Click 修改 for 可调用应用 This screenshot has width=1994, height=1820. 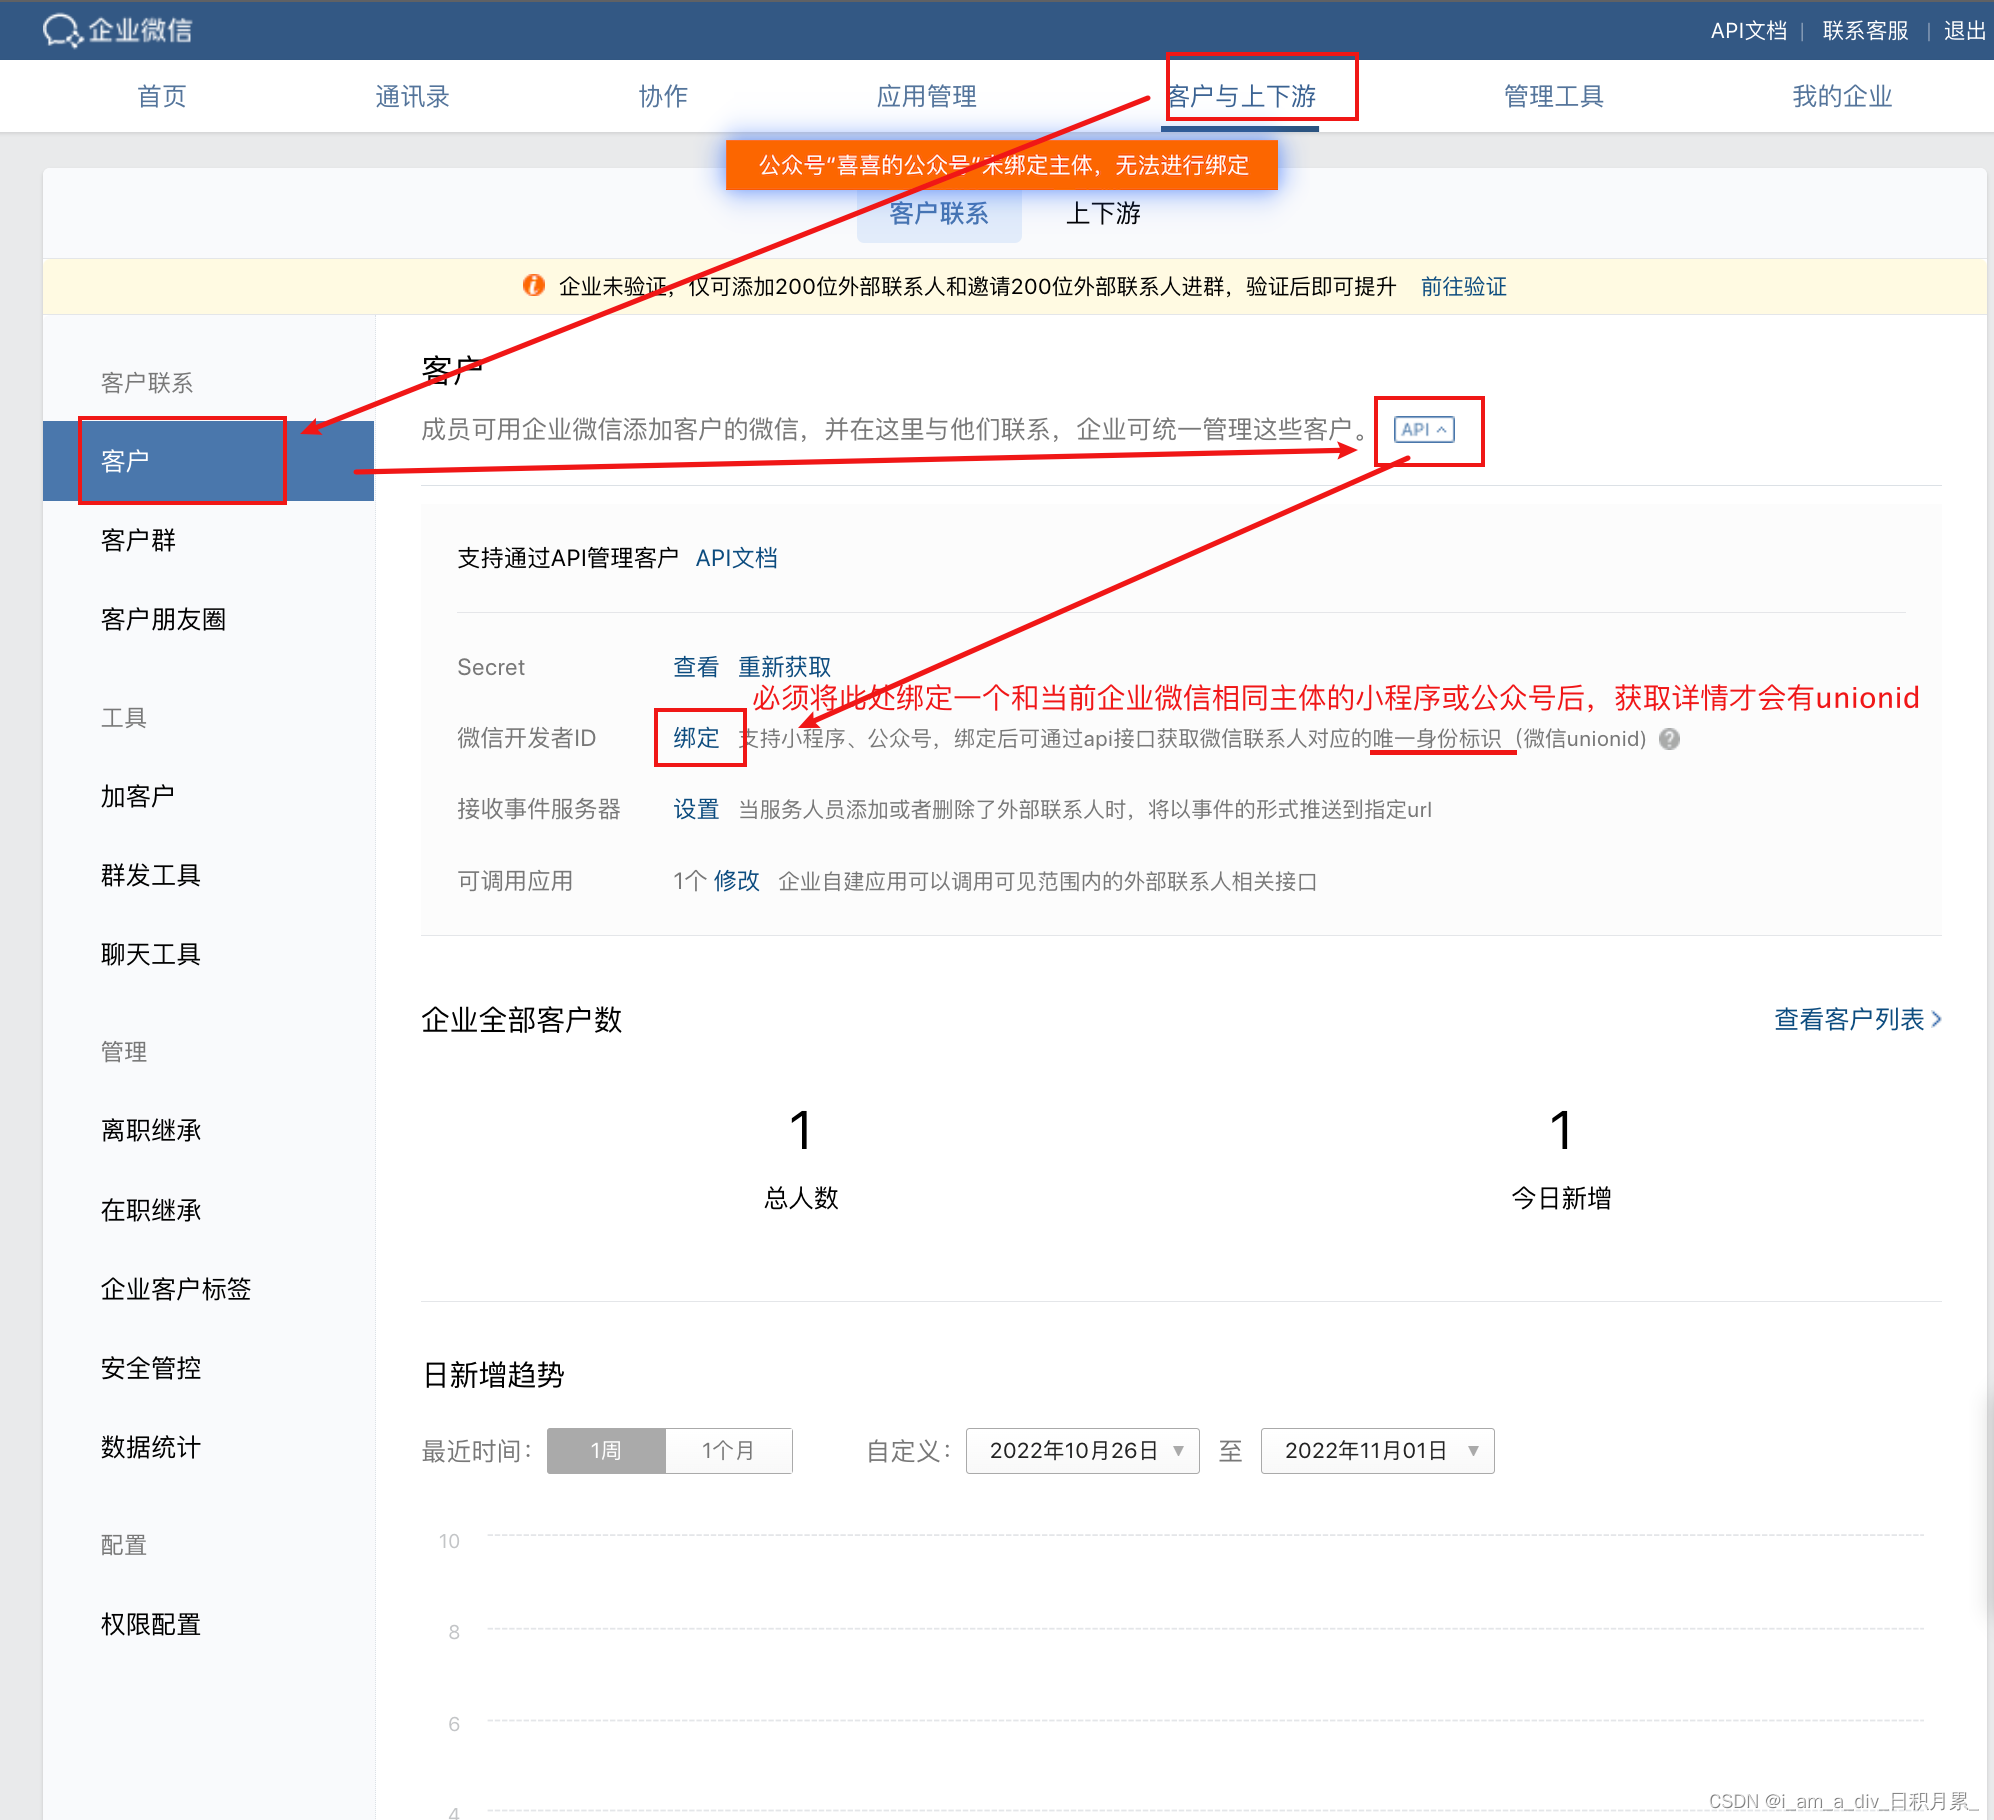click(737, 881)
